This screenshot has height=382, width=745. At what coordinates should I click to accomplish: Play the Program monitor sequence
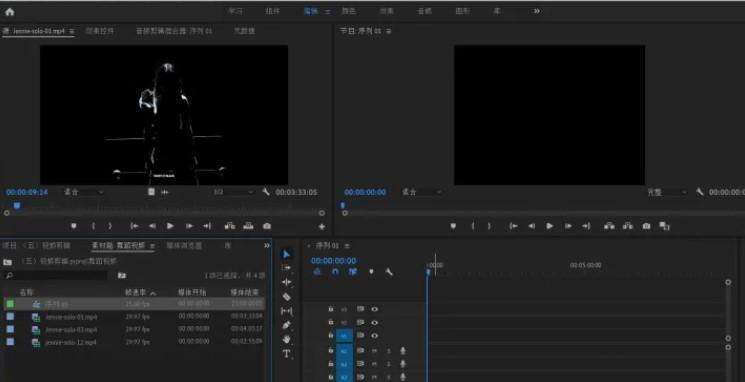click(x=550, y=226)
